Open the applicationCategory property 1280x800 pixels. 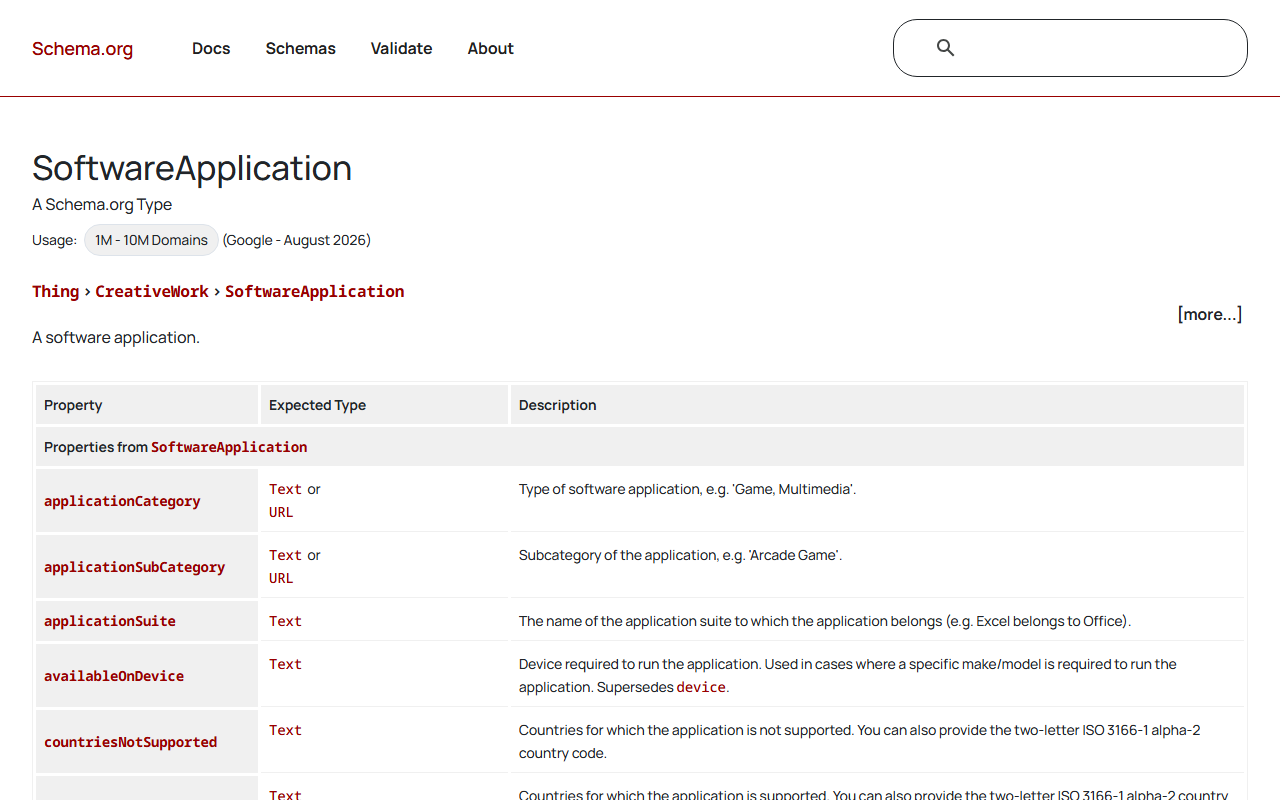click(122, 501)
